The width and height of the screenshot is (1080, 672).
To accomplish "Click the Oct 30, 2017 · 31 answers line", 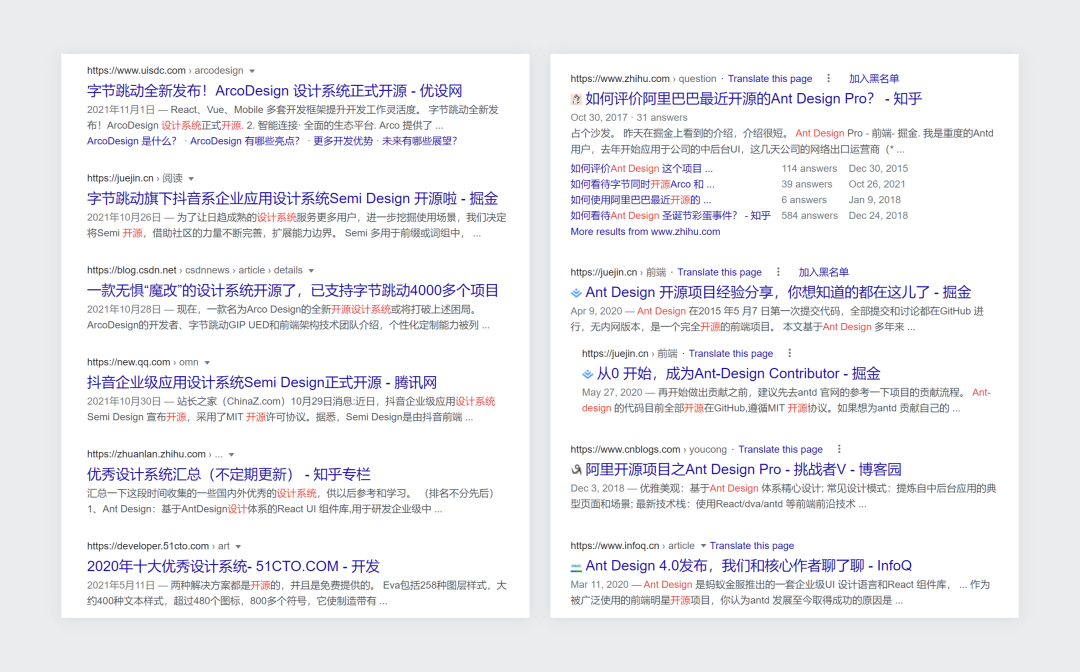I will coord(629,118).
